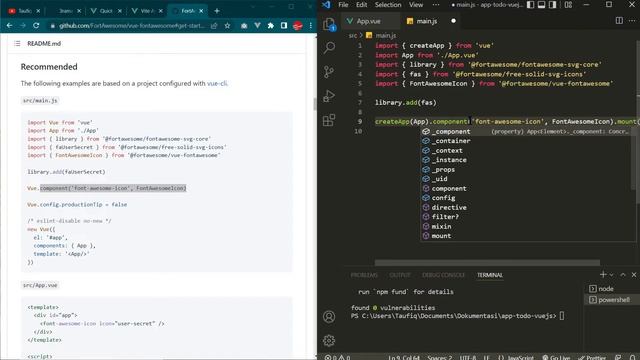This screenshot has height=360, width=640.
Task: Open the Search view in VS Code
Action: click(329, 48)
